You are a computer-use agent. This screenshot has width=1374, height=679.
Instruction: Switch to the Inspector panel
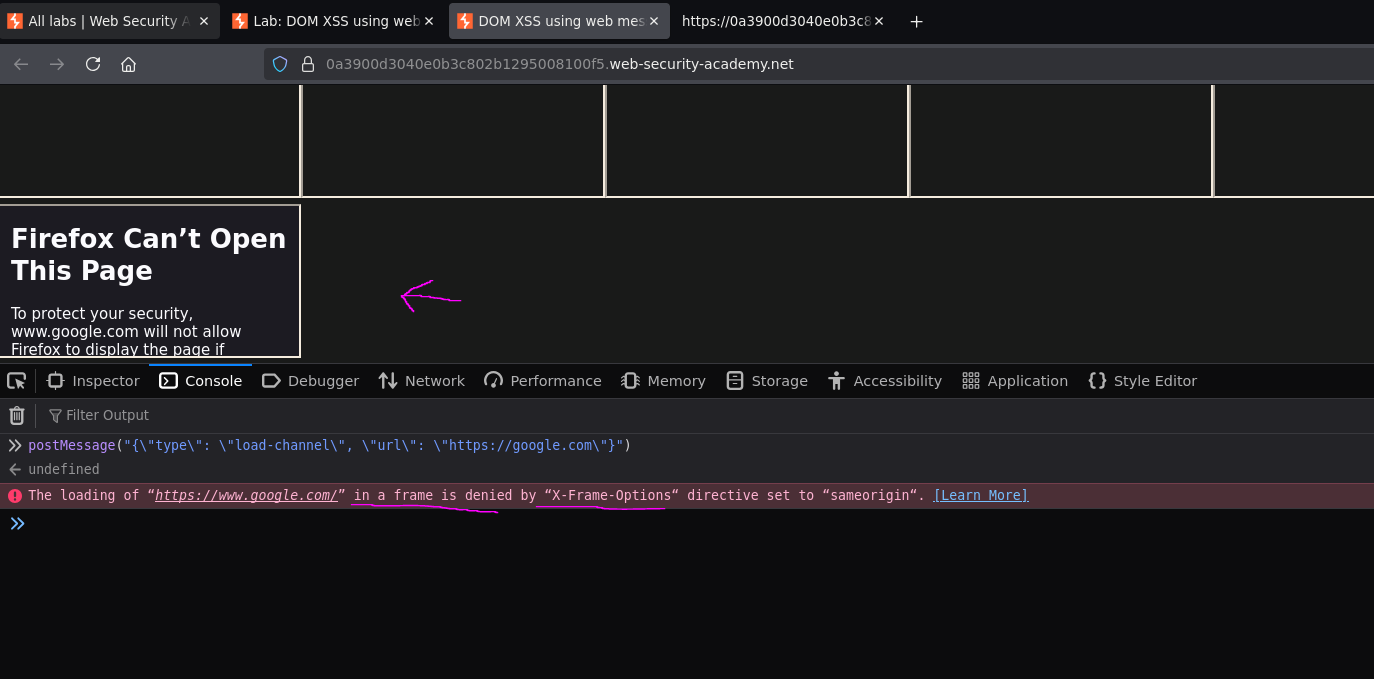click(93, 381)
